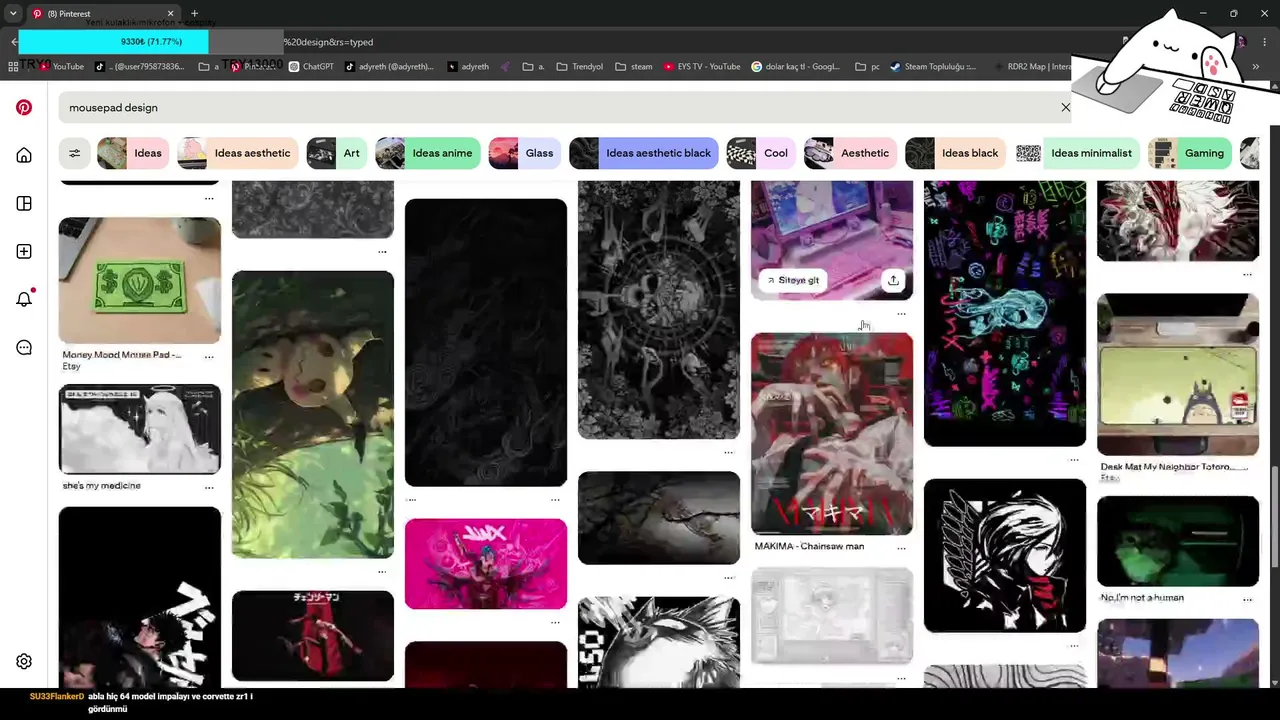This screenshot has width=1280, height=720.
Task: Expand the pc bookmark folder
Action: pos(868,67)
